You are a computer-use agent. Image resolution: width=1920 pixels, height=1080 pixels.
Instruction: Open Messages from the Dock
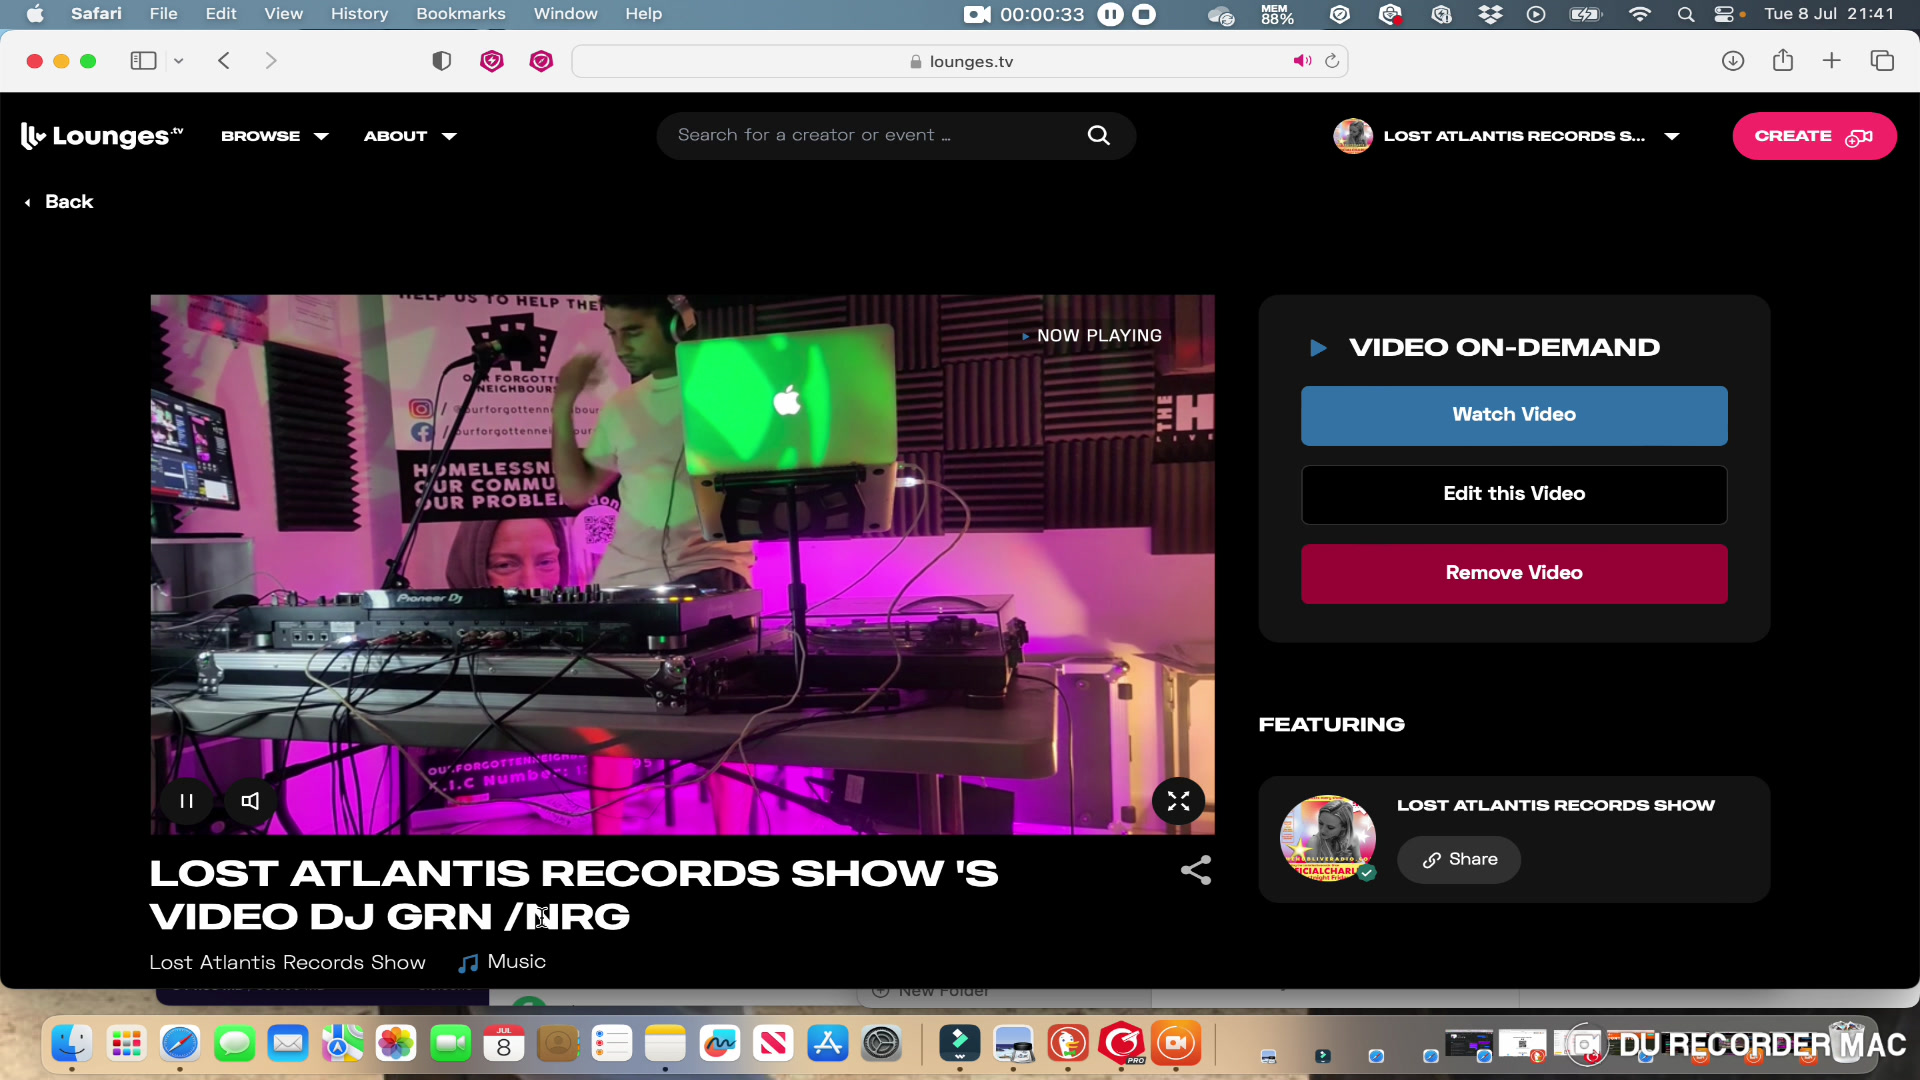coord(234,1044)
